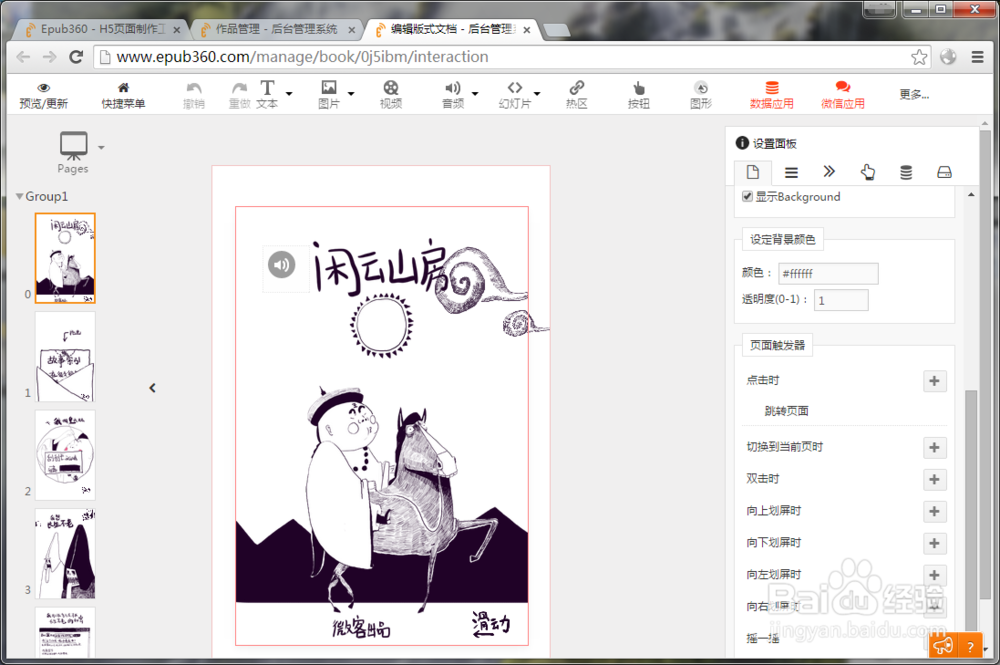Open the page settings tab icon
The width and height of the screenshot is (1000, 665).
click(x=753, y=172)
